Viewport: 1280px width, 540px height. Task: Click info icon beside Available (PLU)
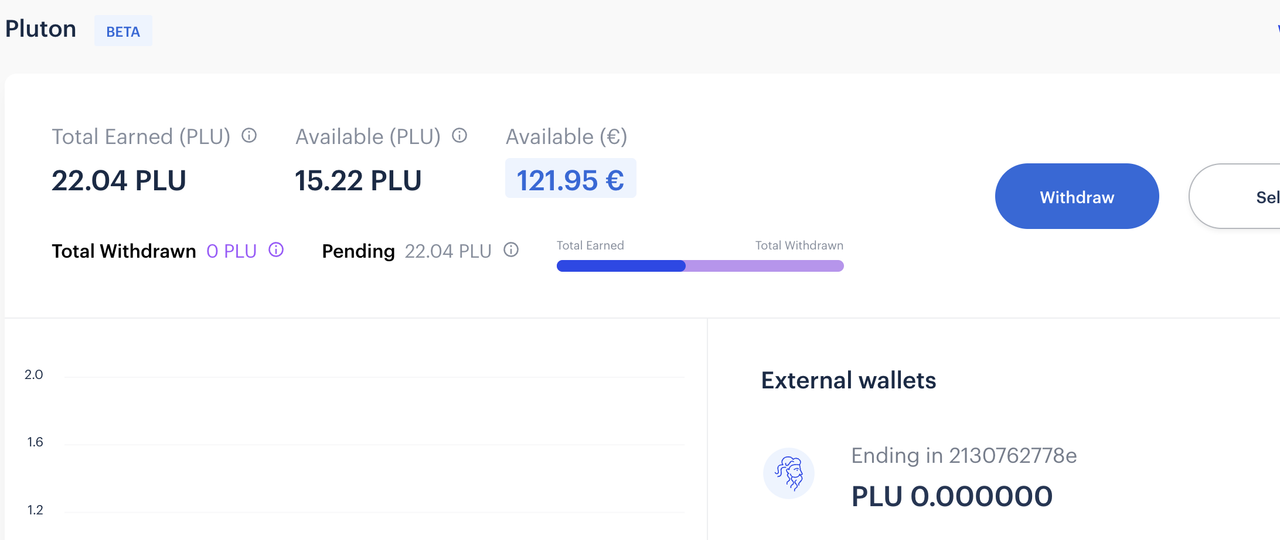tap(460, 135)
